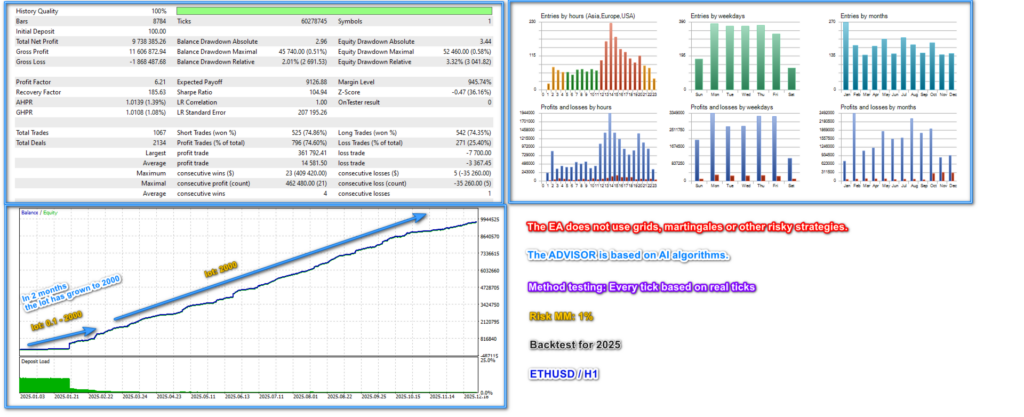1024x417 pixels.
Task: Click the Balance Drawdown Absolute label
Action: click(217, 42)
